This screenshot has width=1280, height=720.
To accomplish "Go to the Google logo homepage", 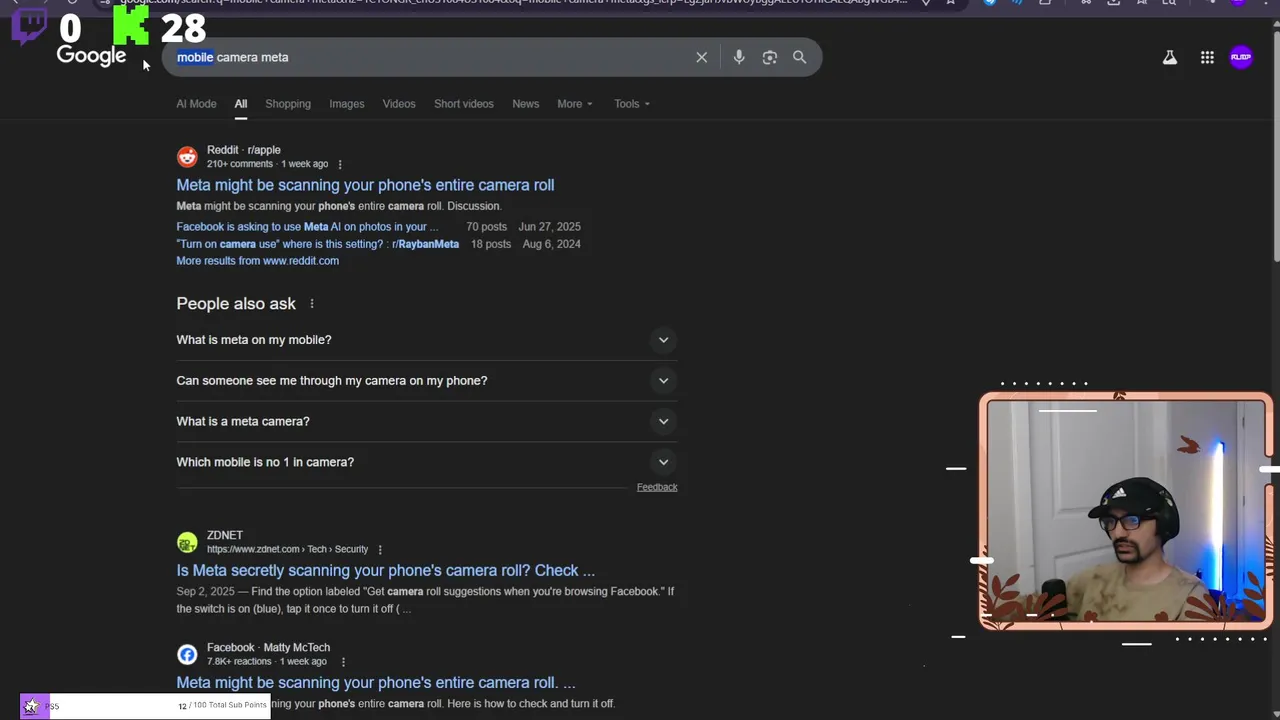I will click(91, 56).
